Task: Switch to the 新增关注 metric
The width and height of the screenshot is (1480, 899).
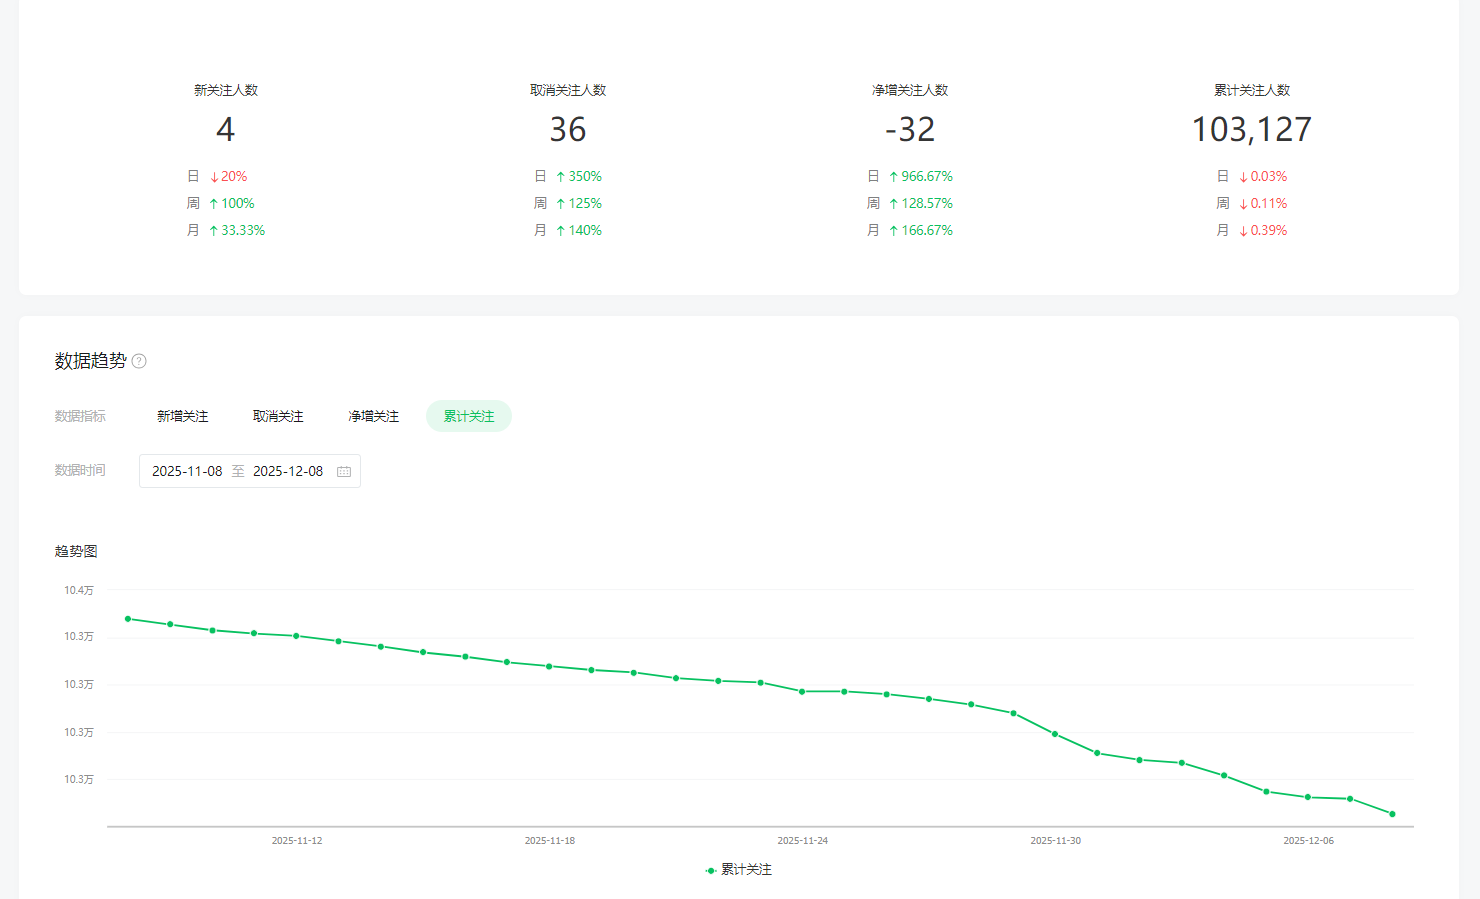Action: (x=182, y=416)
